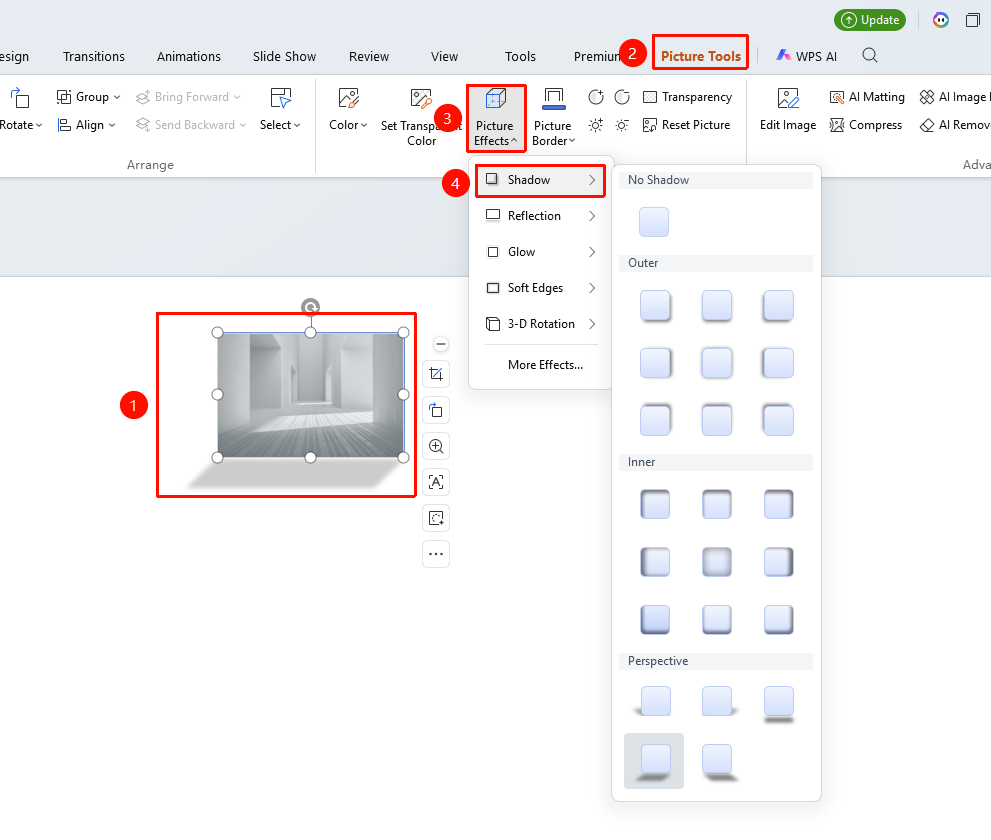
Task: Click the Decrease Contrast icon
Action: pos(622,97)
